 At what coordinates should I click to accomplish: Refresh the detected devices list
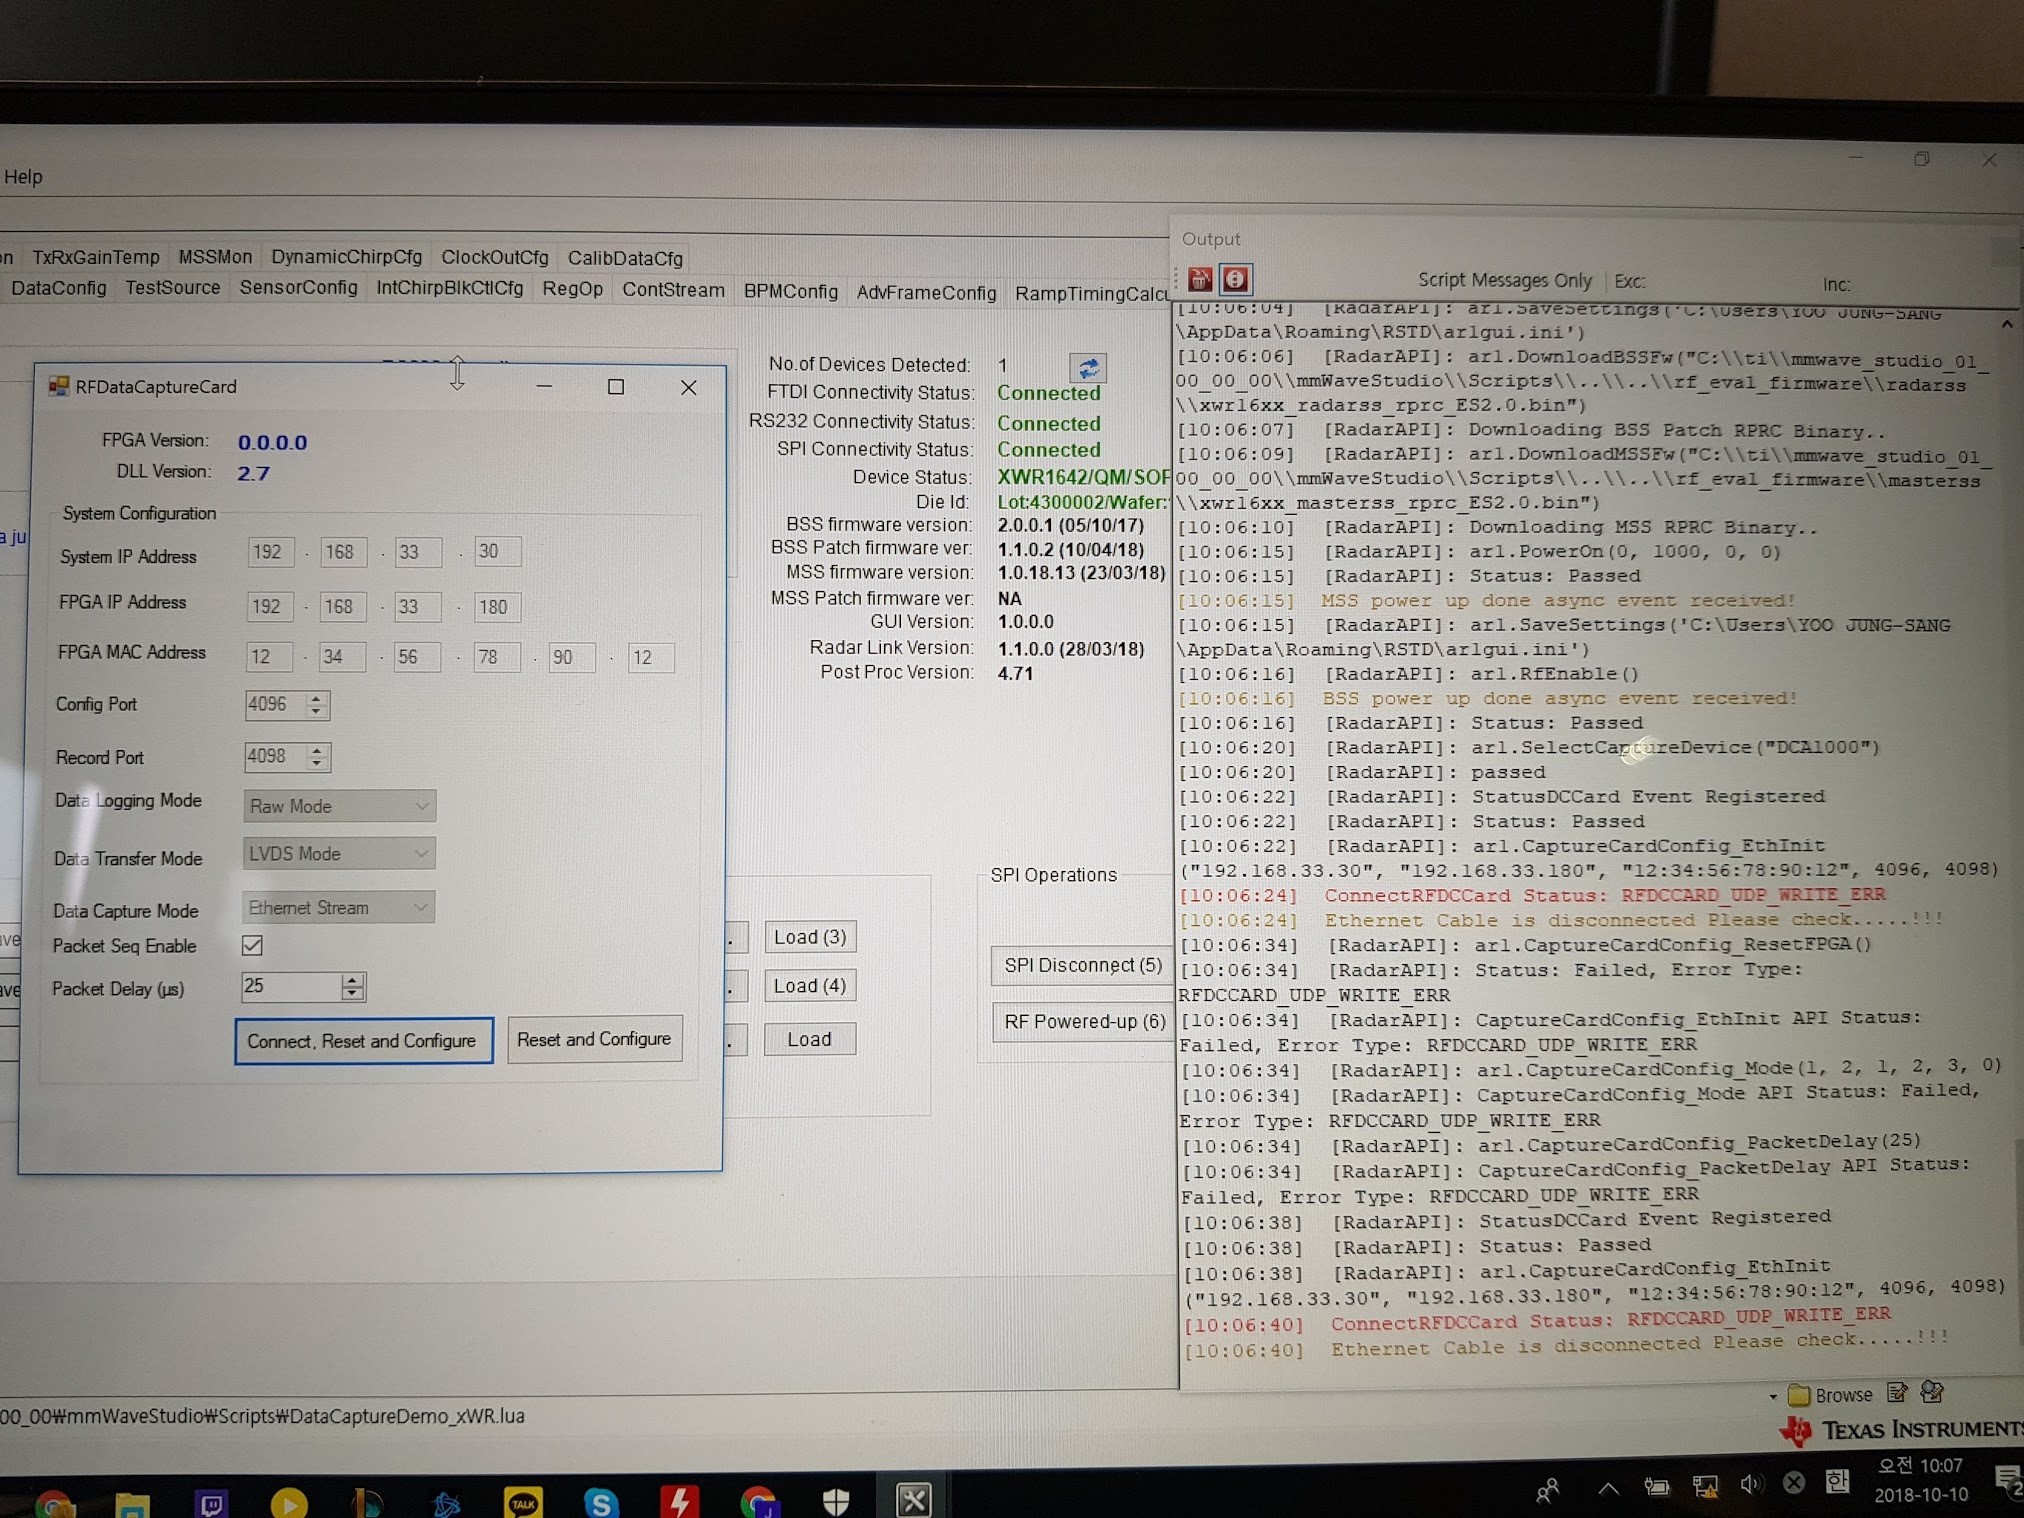(1088, 367)
